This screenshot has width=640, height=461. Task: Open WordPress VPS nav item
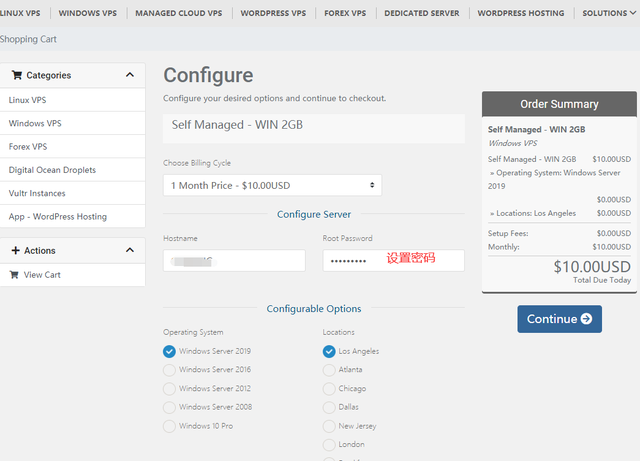273,13
